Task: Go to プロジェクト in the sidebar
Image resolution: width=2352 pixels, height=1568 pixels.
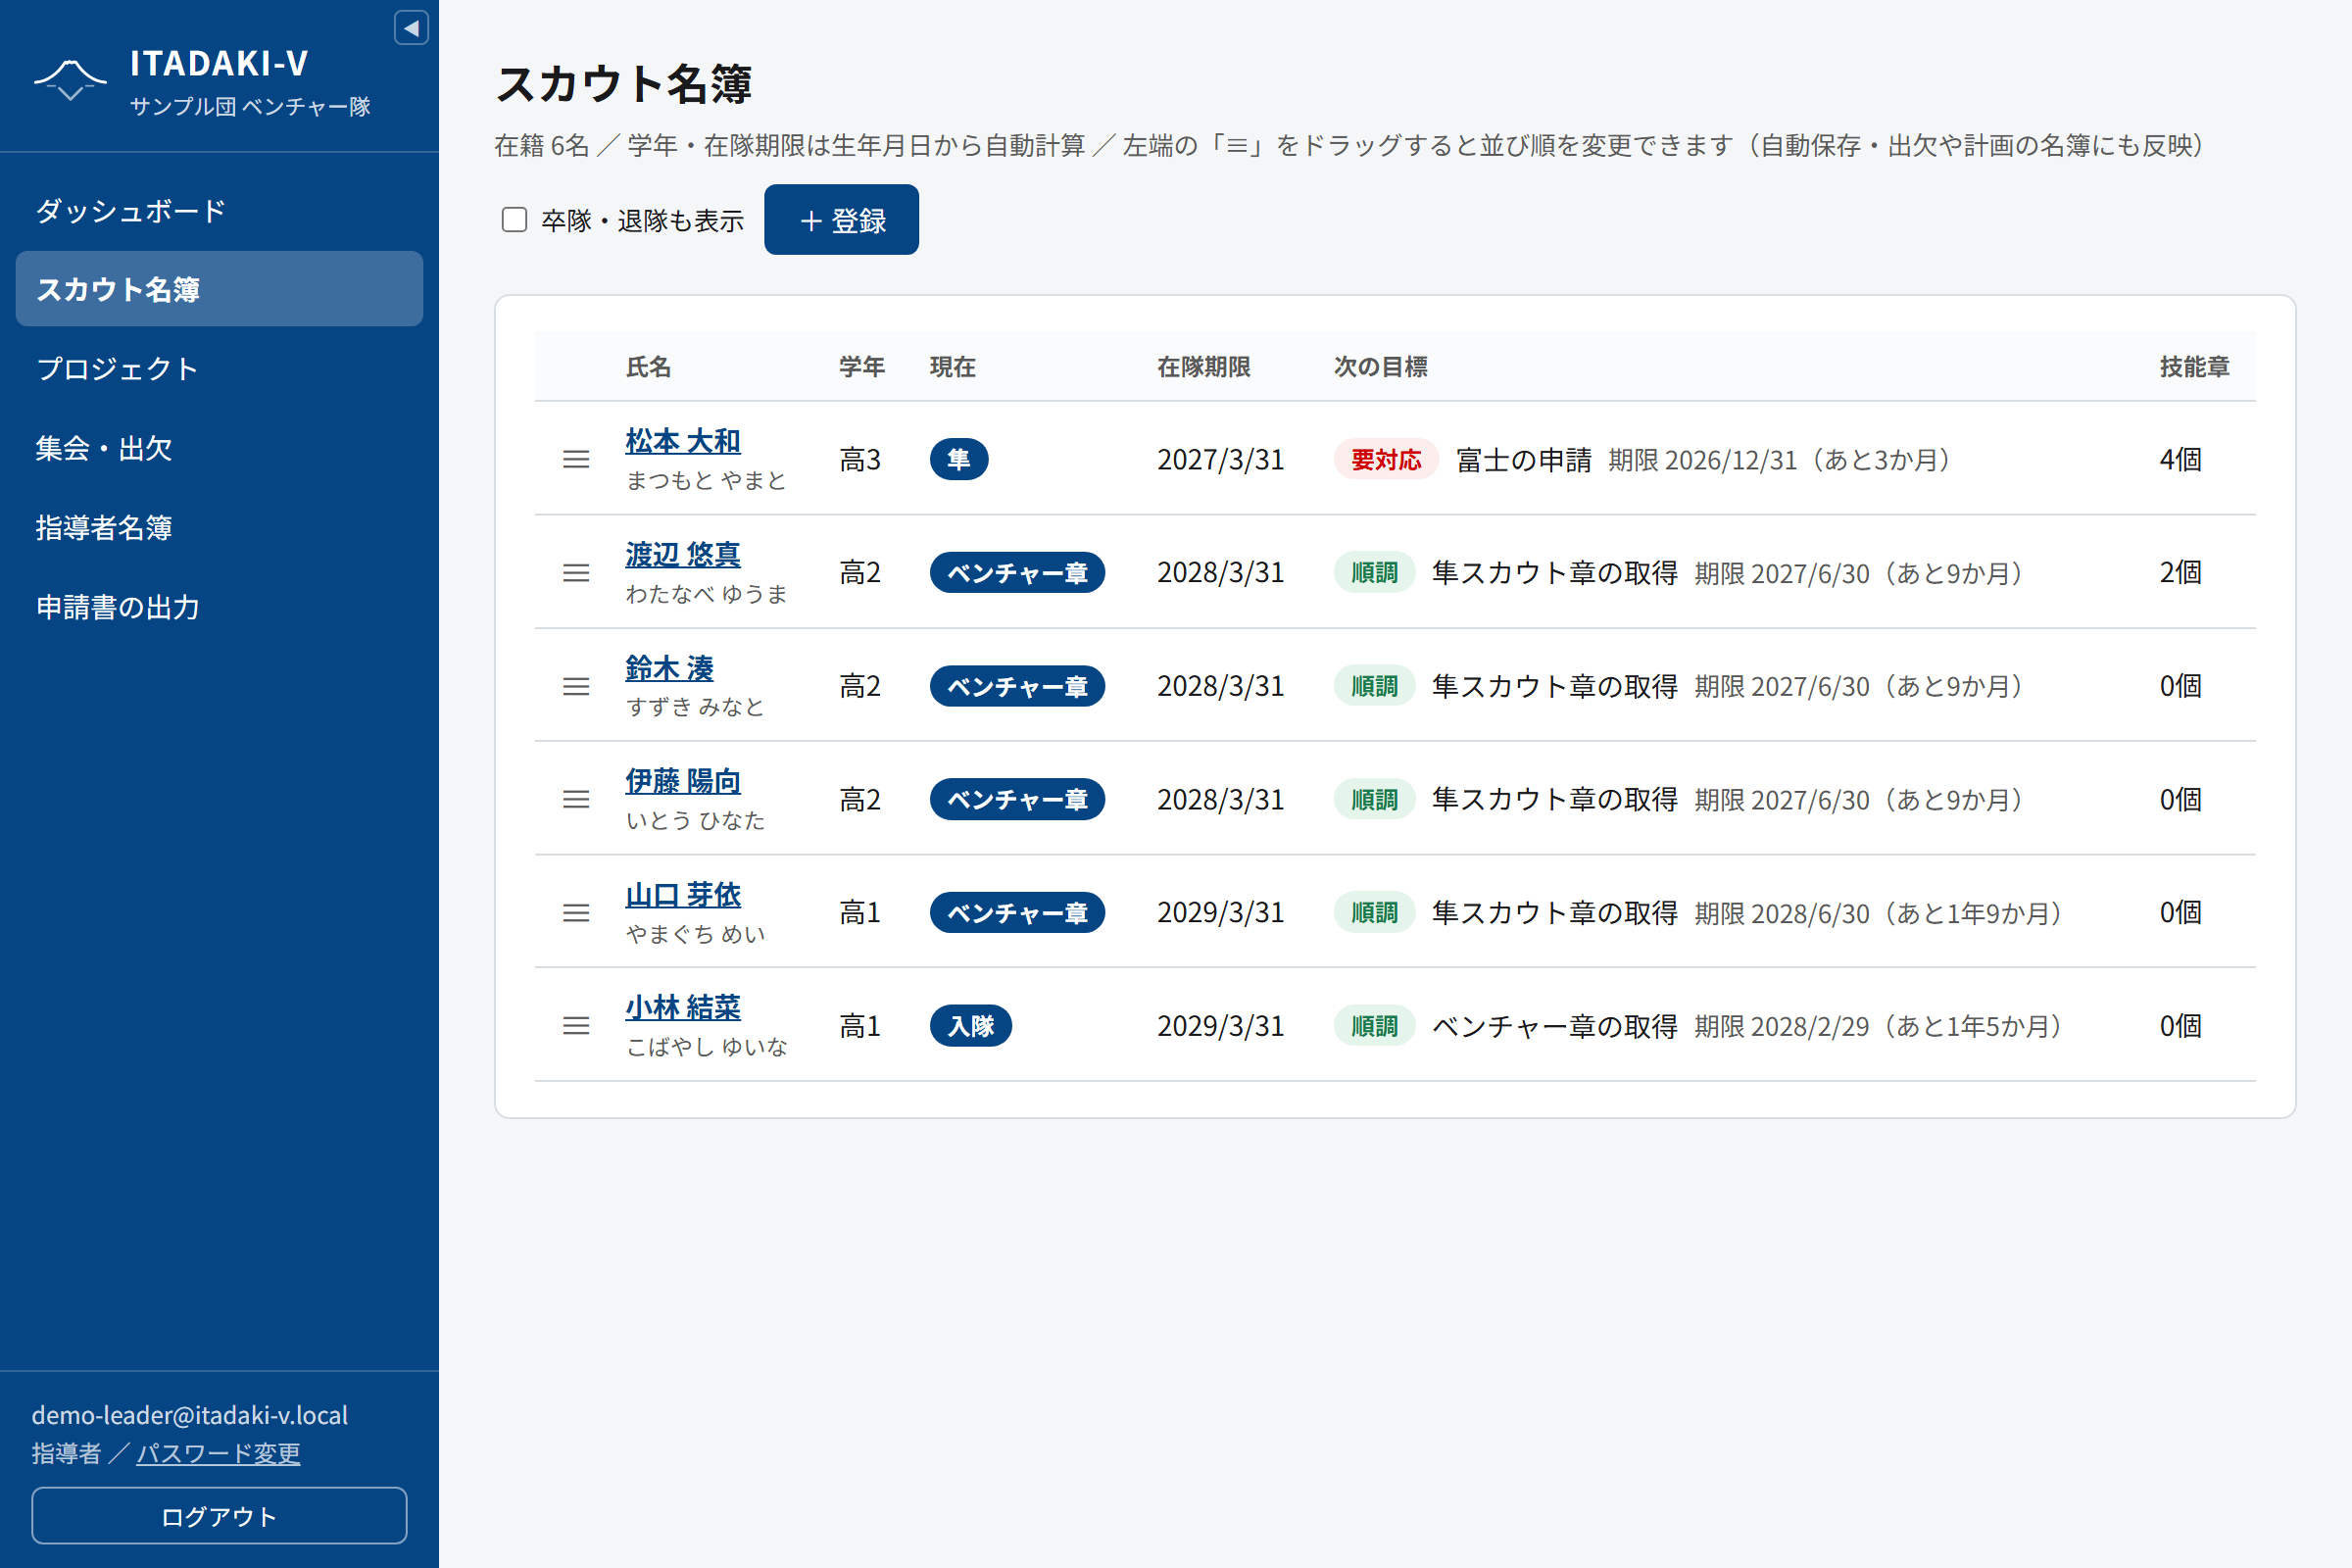Action: pos(219,368)
